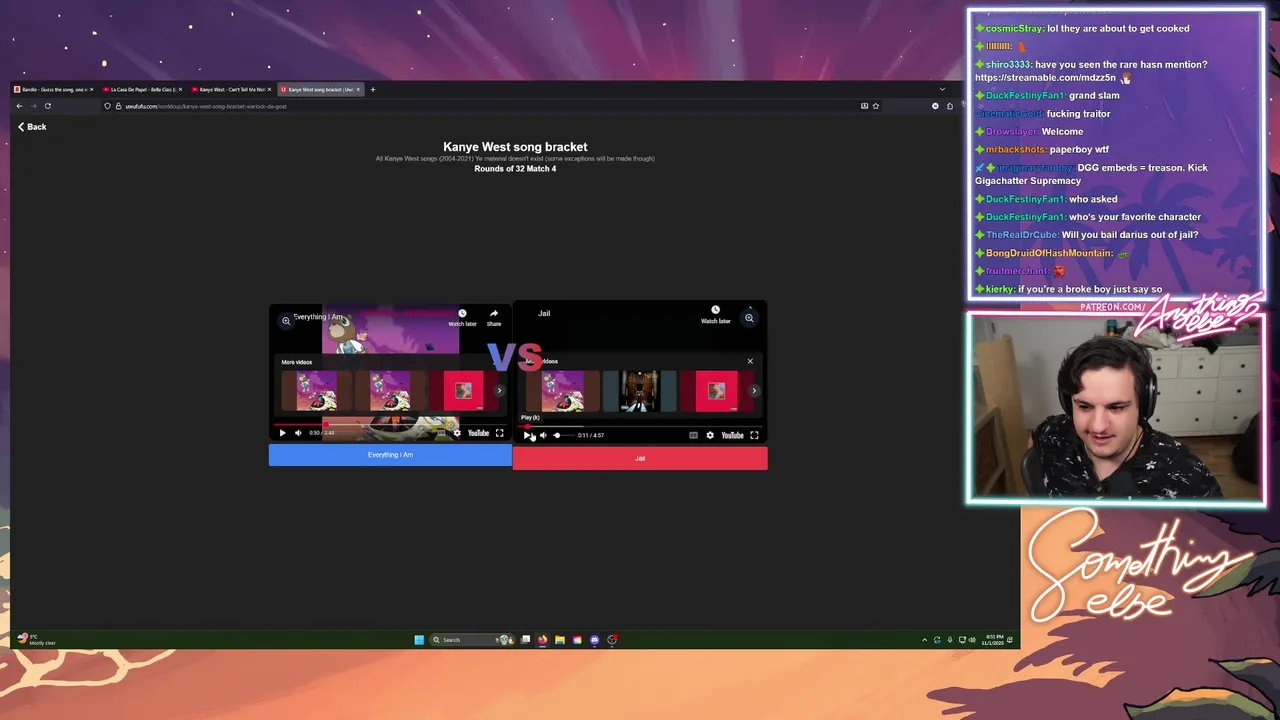Play the Everything I Am video
This screenshot has height=720, width=1280.
tap(282, 433)
